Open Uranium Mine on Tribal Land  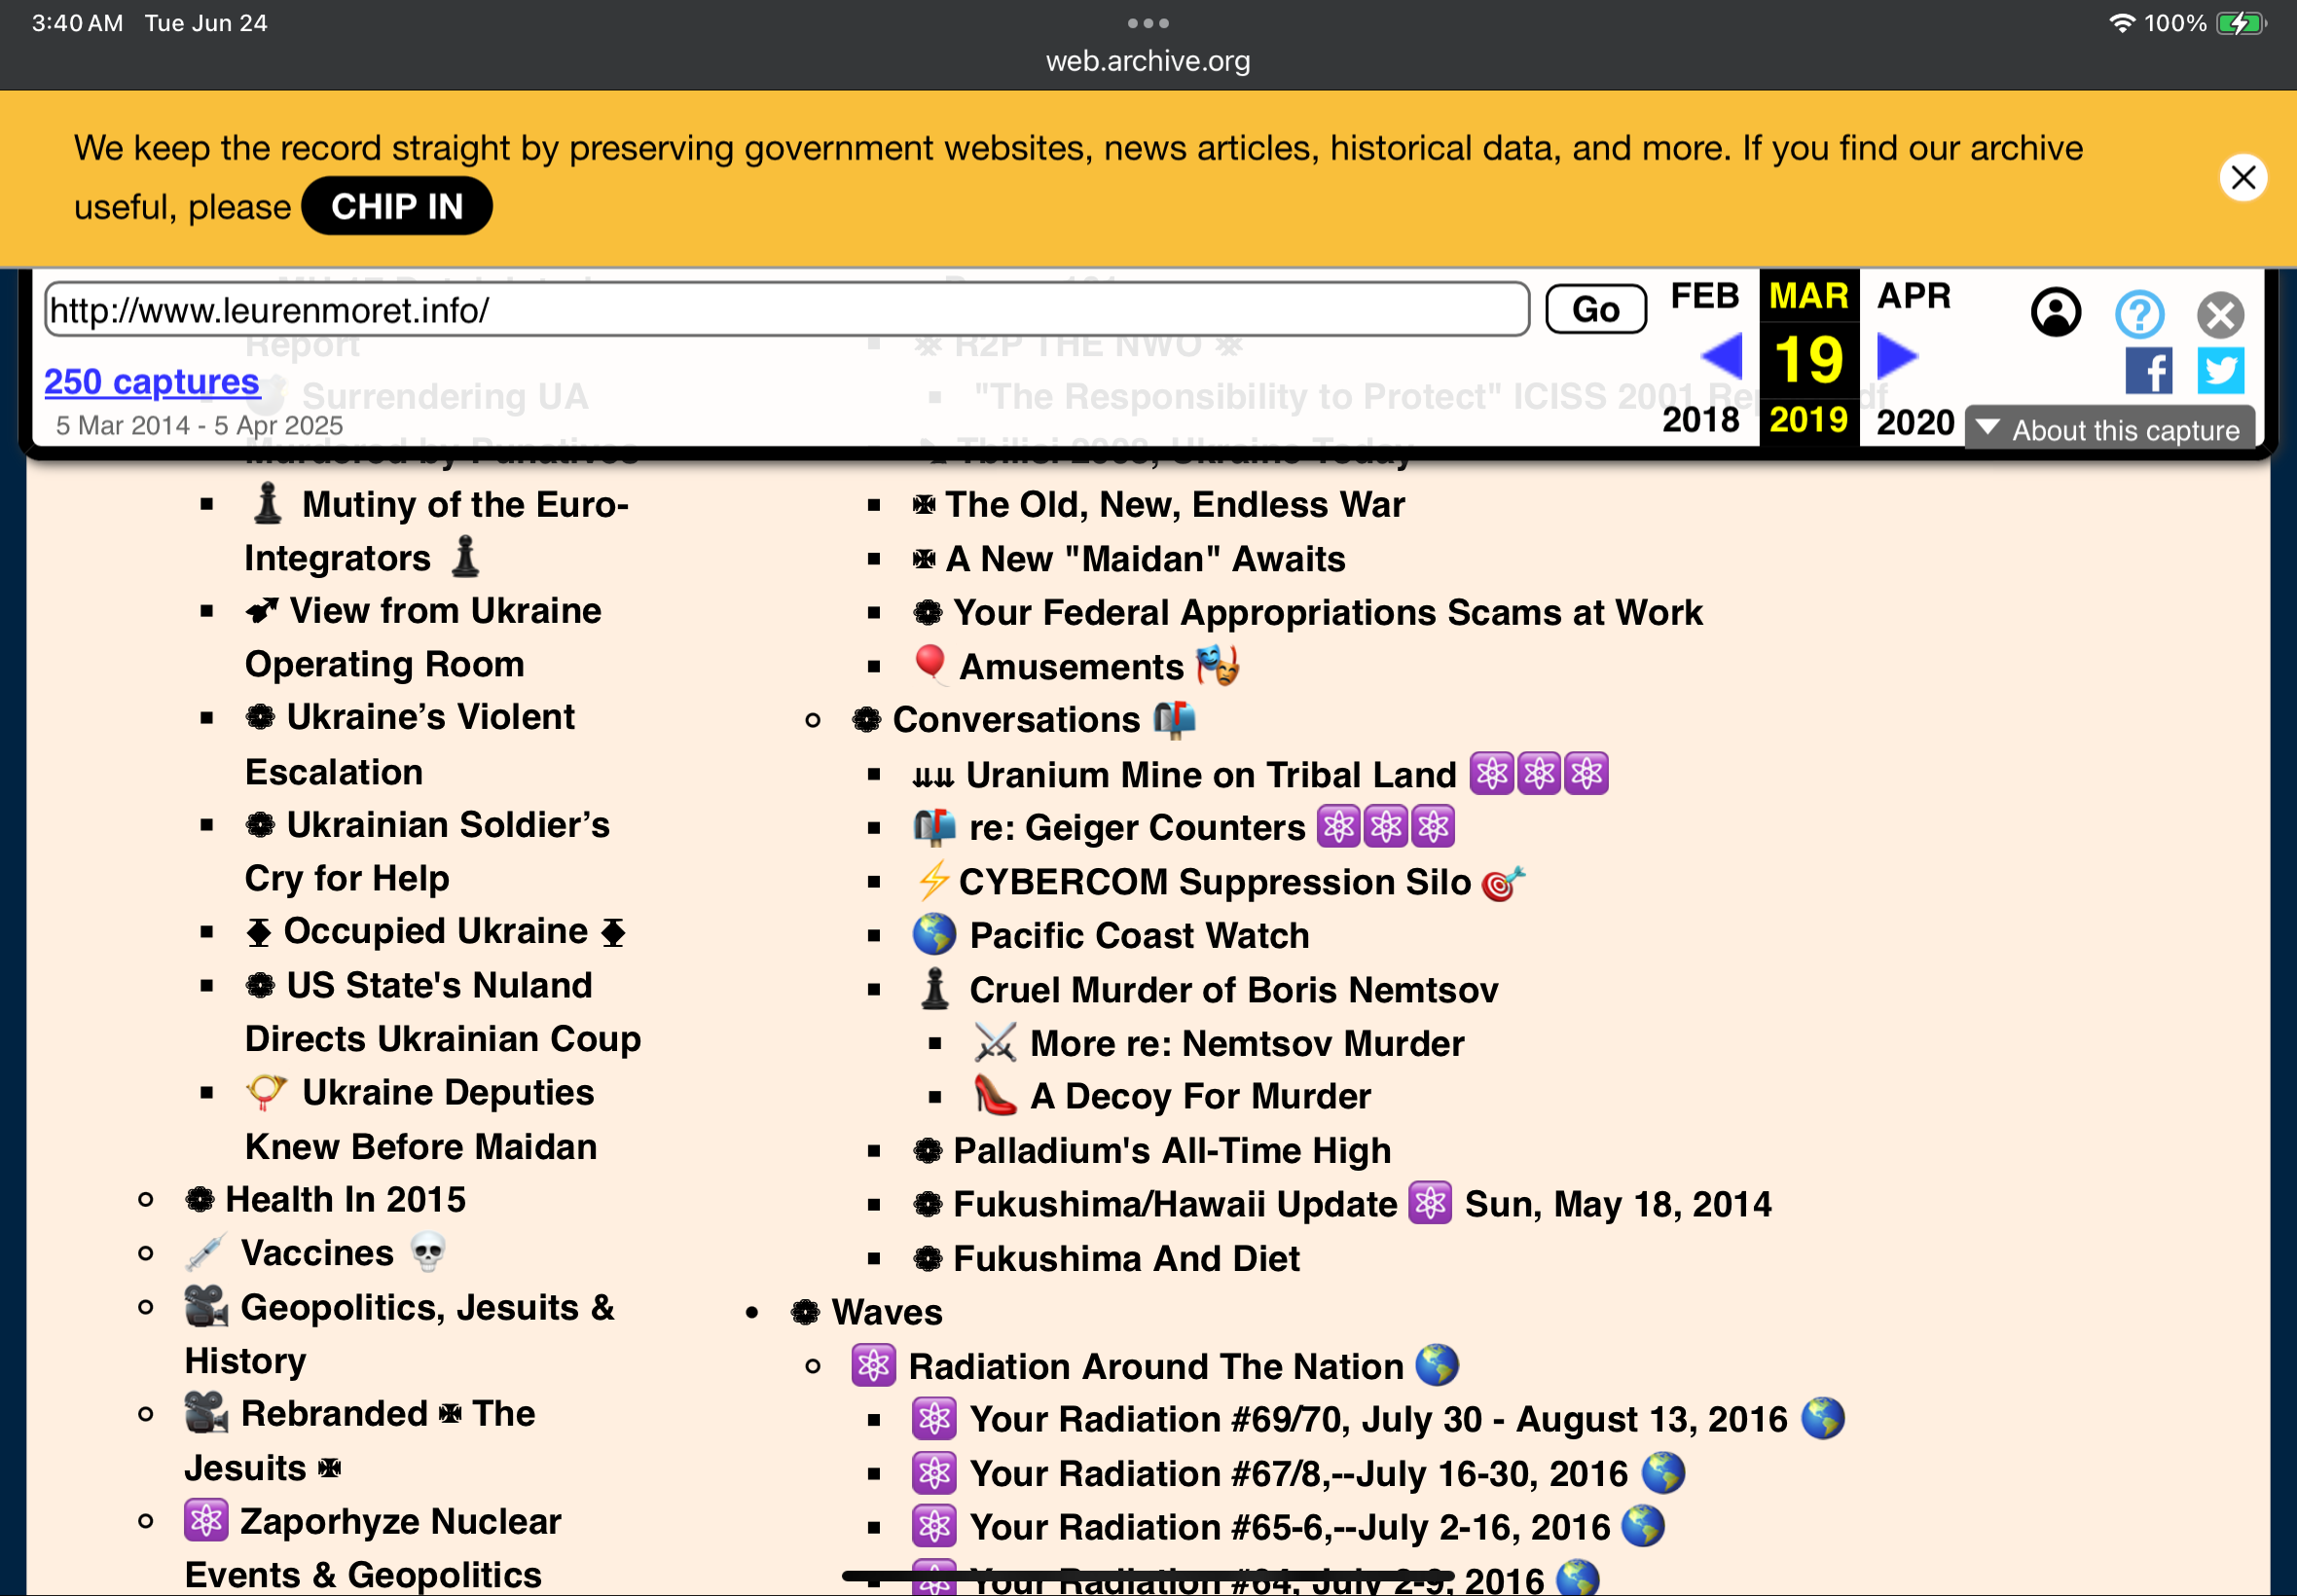pos(1260,774)
